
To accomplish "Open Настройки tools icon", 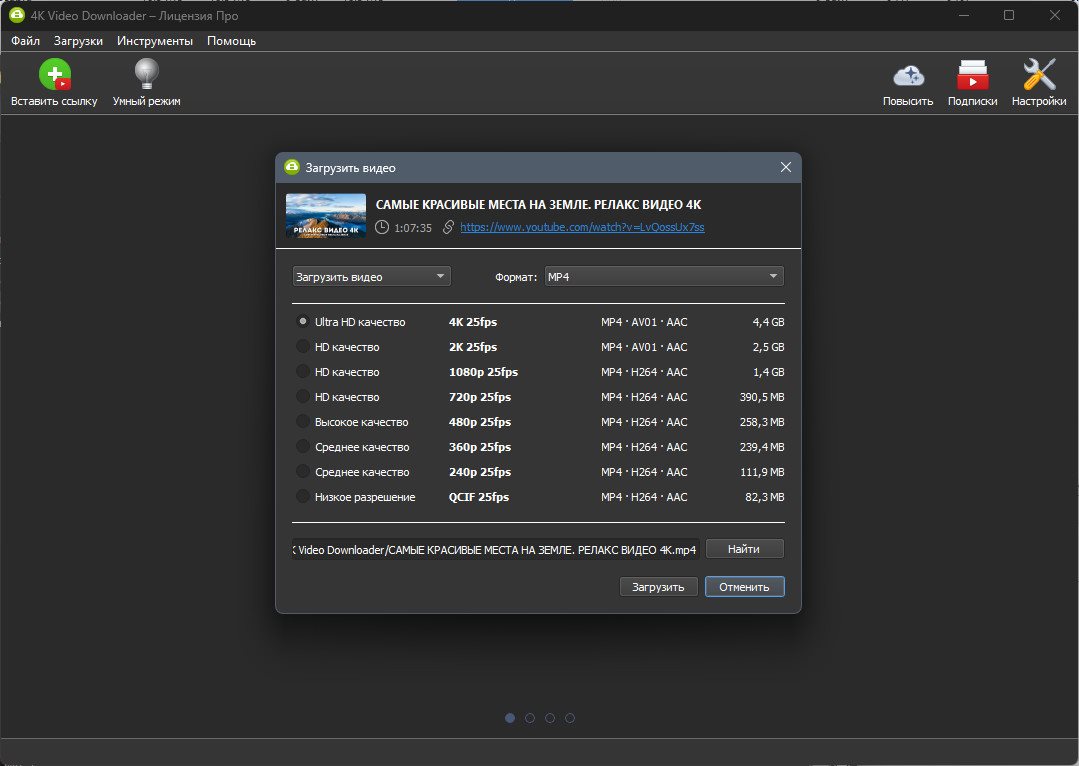I will pos(1038,74).
